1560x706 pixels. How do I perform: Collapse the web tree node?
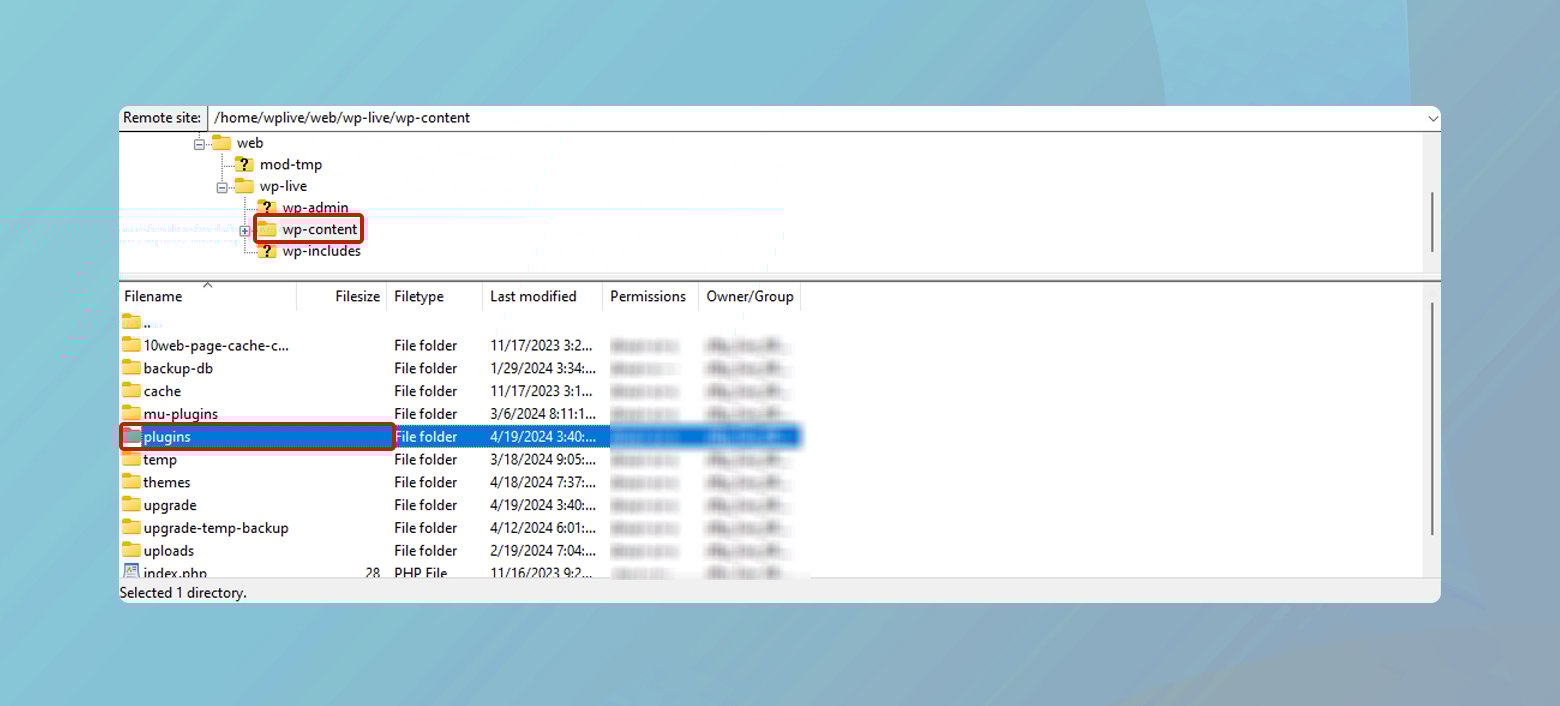(199, 144)
